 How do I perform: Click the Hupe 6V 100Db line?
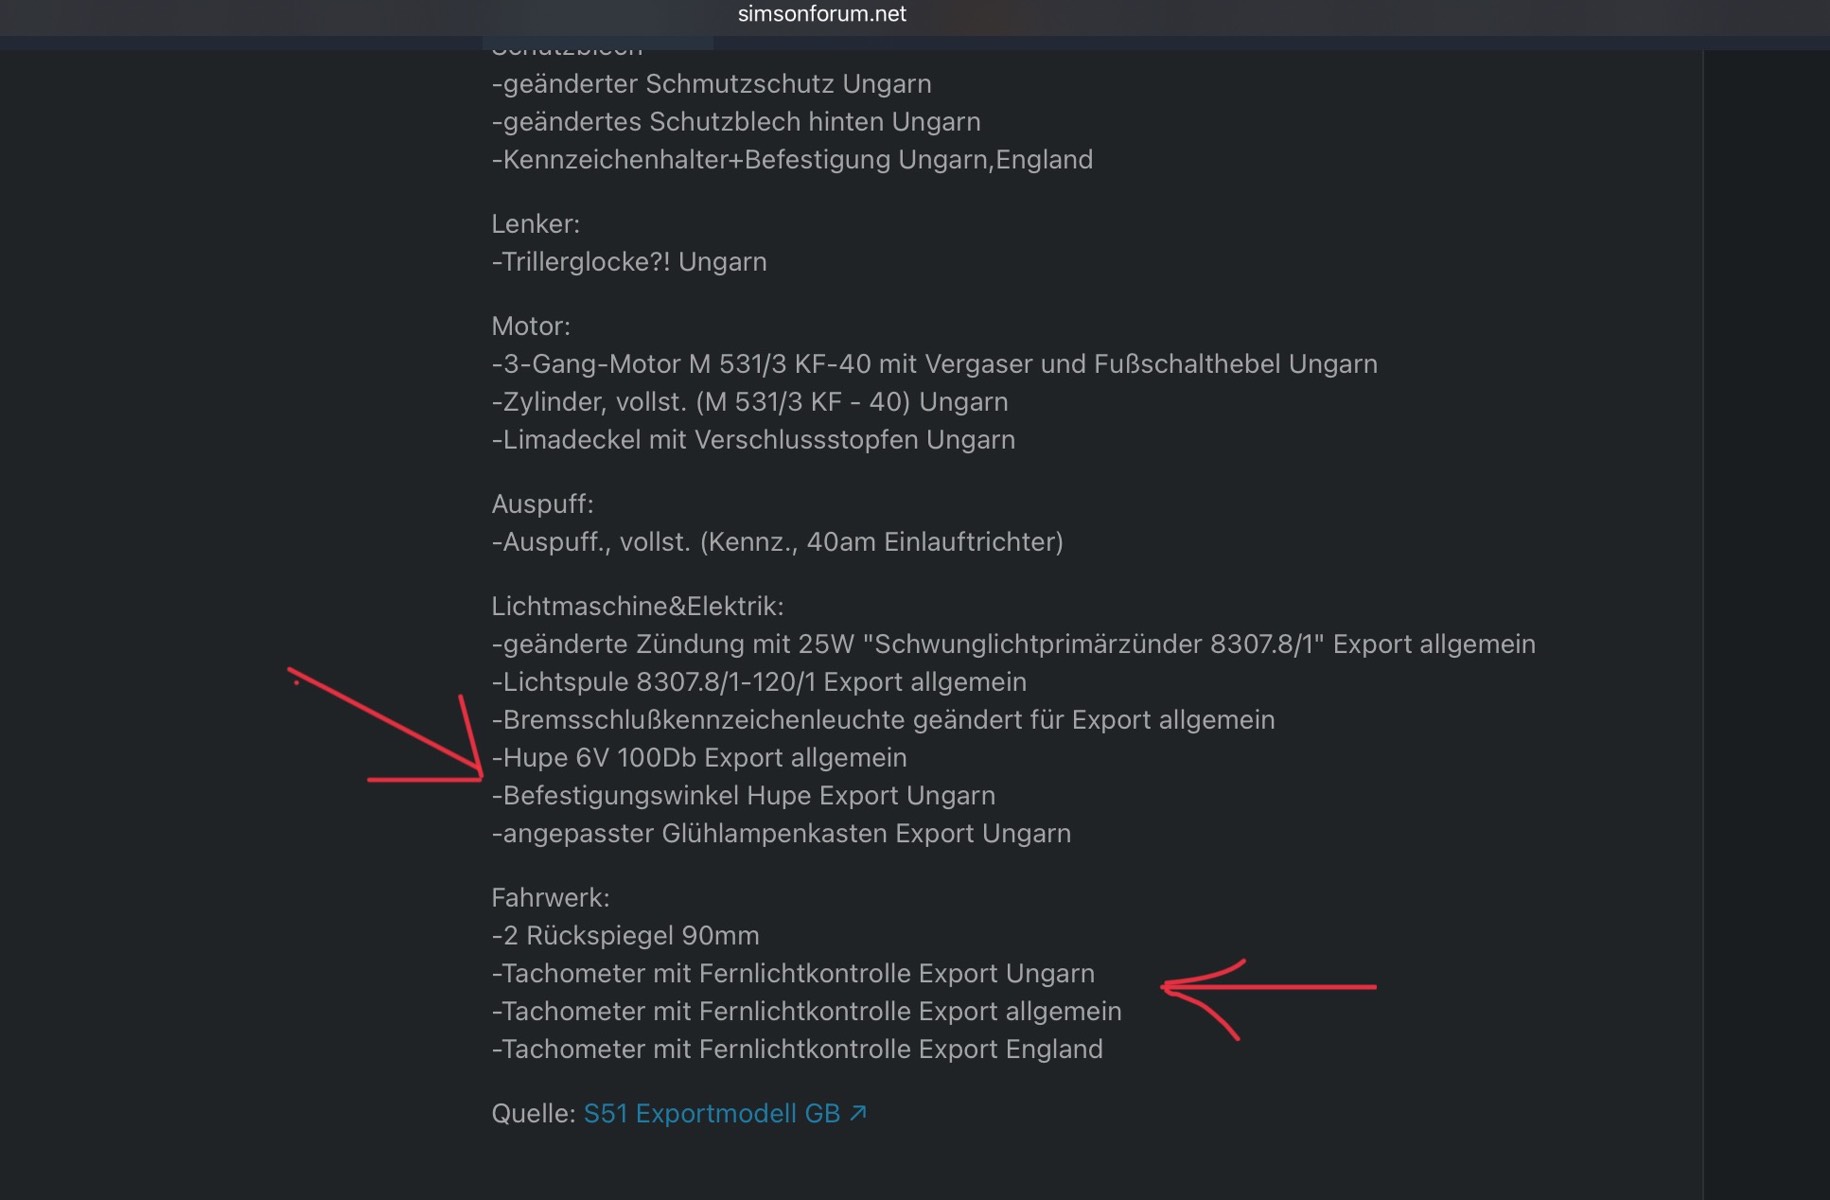click(699, 758)
